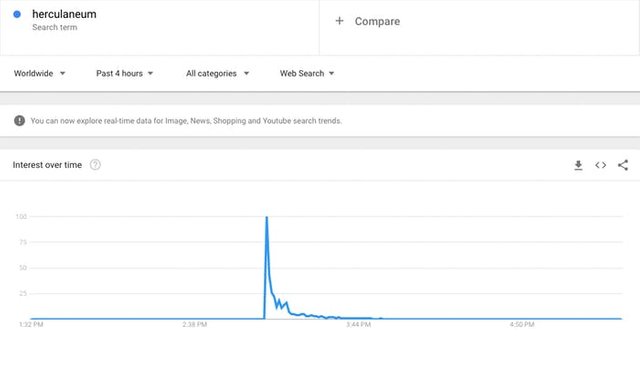Click the plus icon to add comparison
The width and height of the screenshot is (640, 367).
point(339,21)
